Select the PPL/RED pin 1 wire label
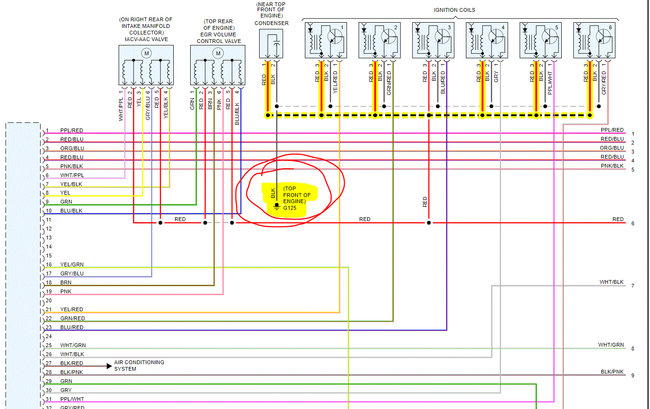 72,131
